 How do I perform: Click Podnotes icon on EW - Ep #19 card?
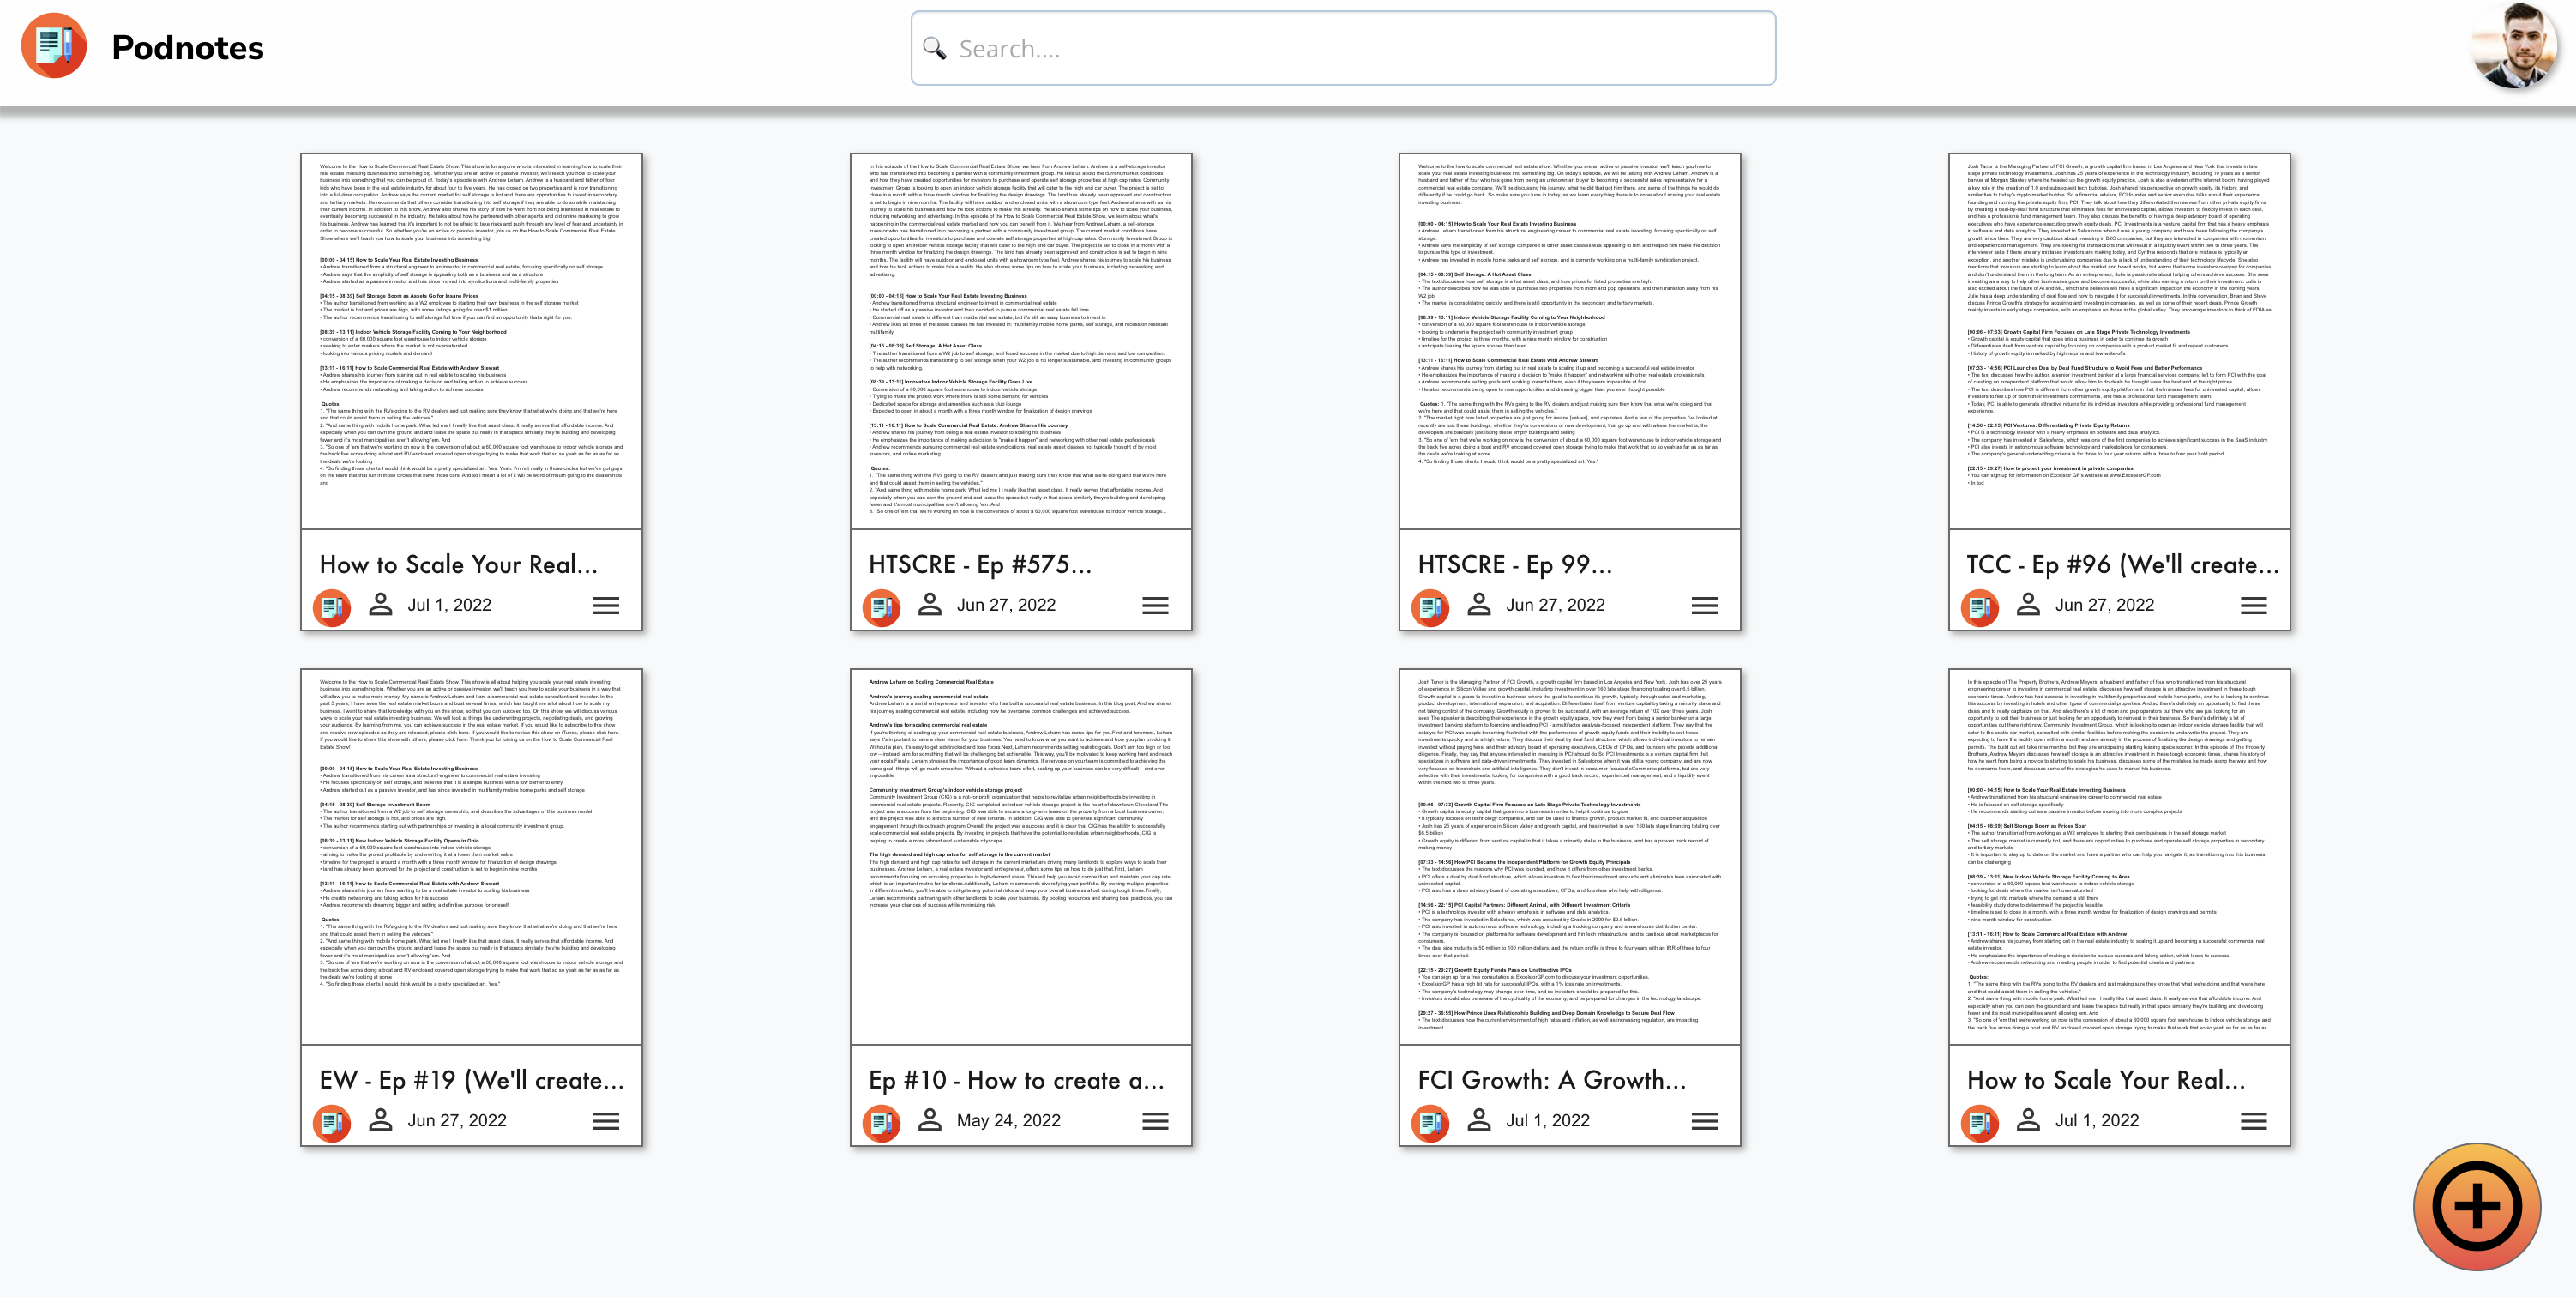click(332, 1123)
